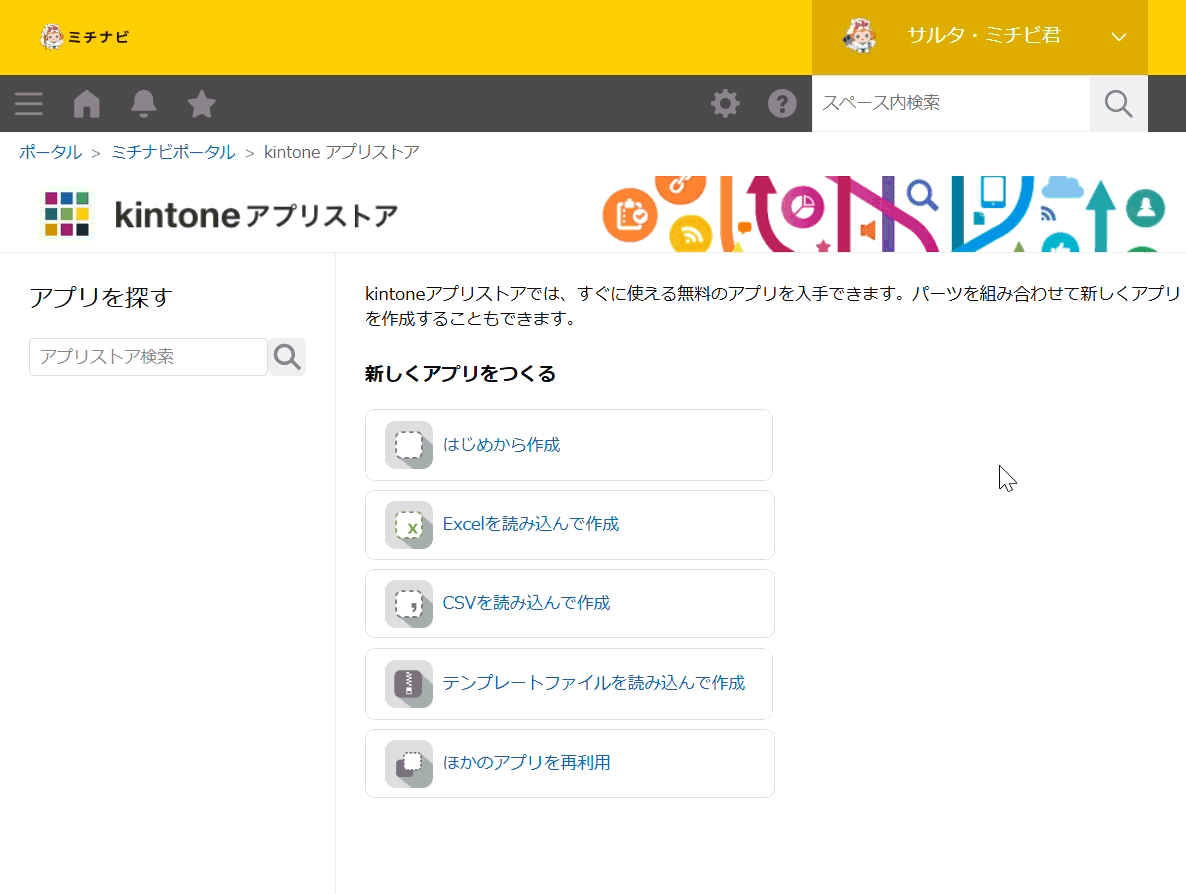
Task: Open the notifications bell icon
Action: [x=144, y=104]
